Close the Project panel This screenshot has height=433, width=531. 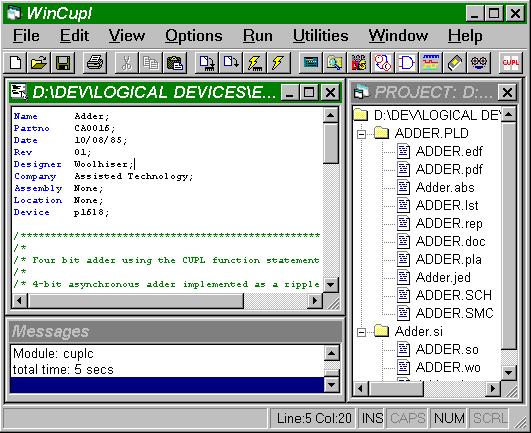507,92
